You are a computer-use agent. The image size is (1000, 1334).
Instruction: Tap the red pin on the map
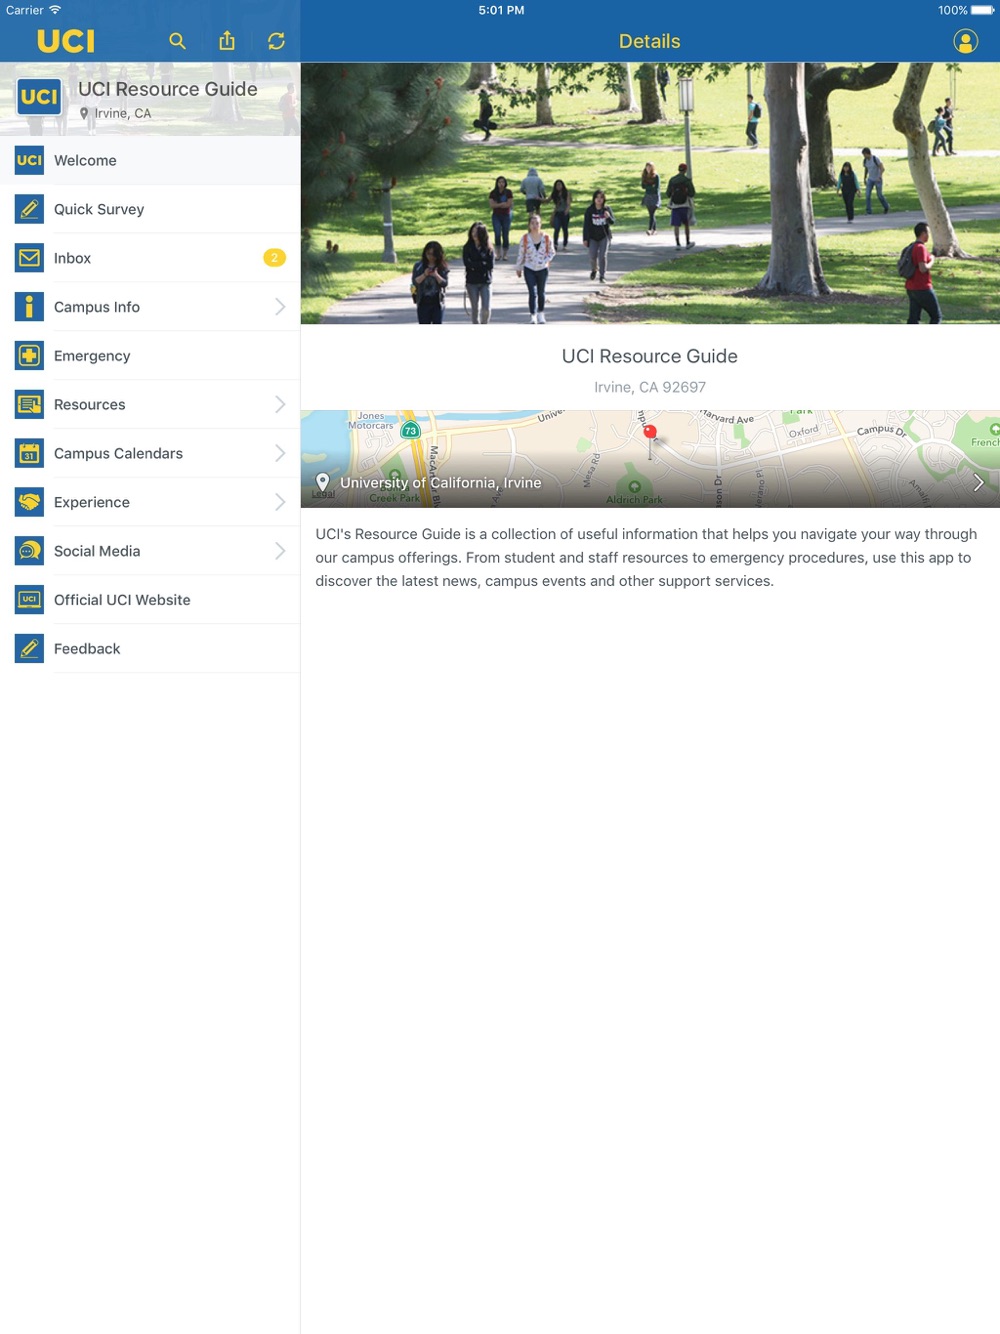click(x=650, y=433)
